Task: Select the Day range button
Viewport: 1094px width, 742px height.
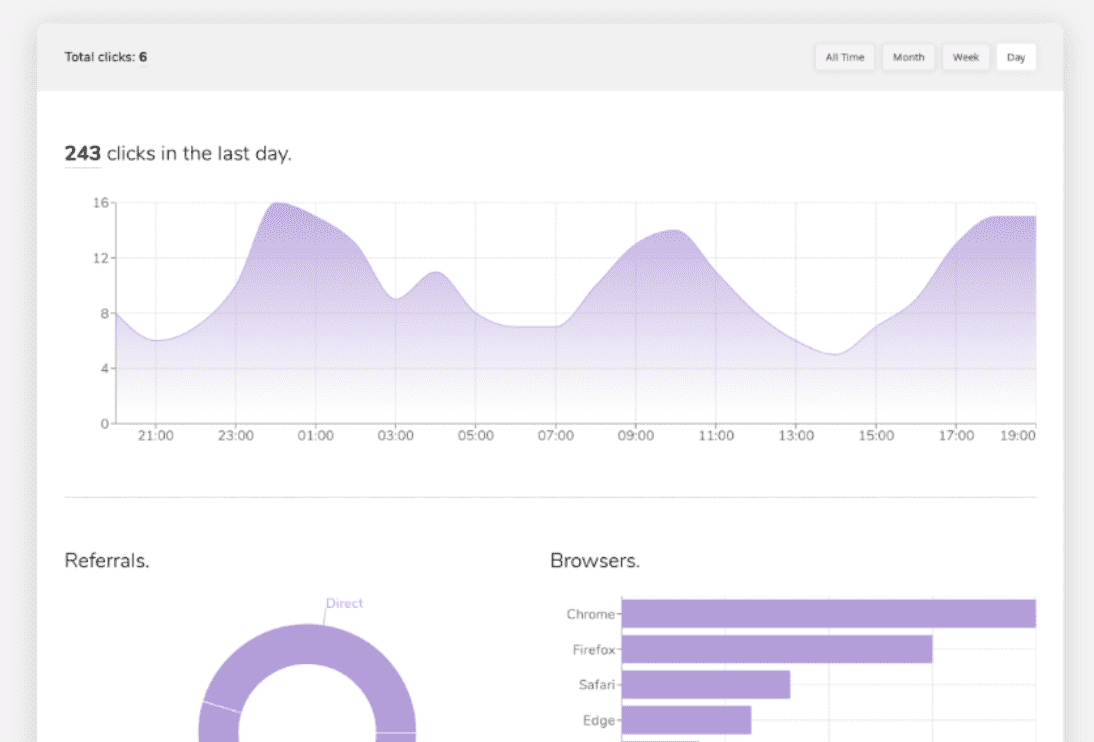Action: [x=1016, y=57]
